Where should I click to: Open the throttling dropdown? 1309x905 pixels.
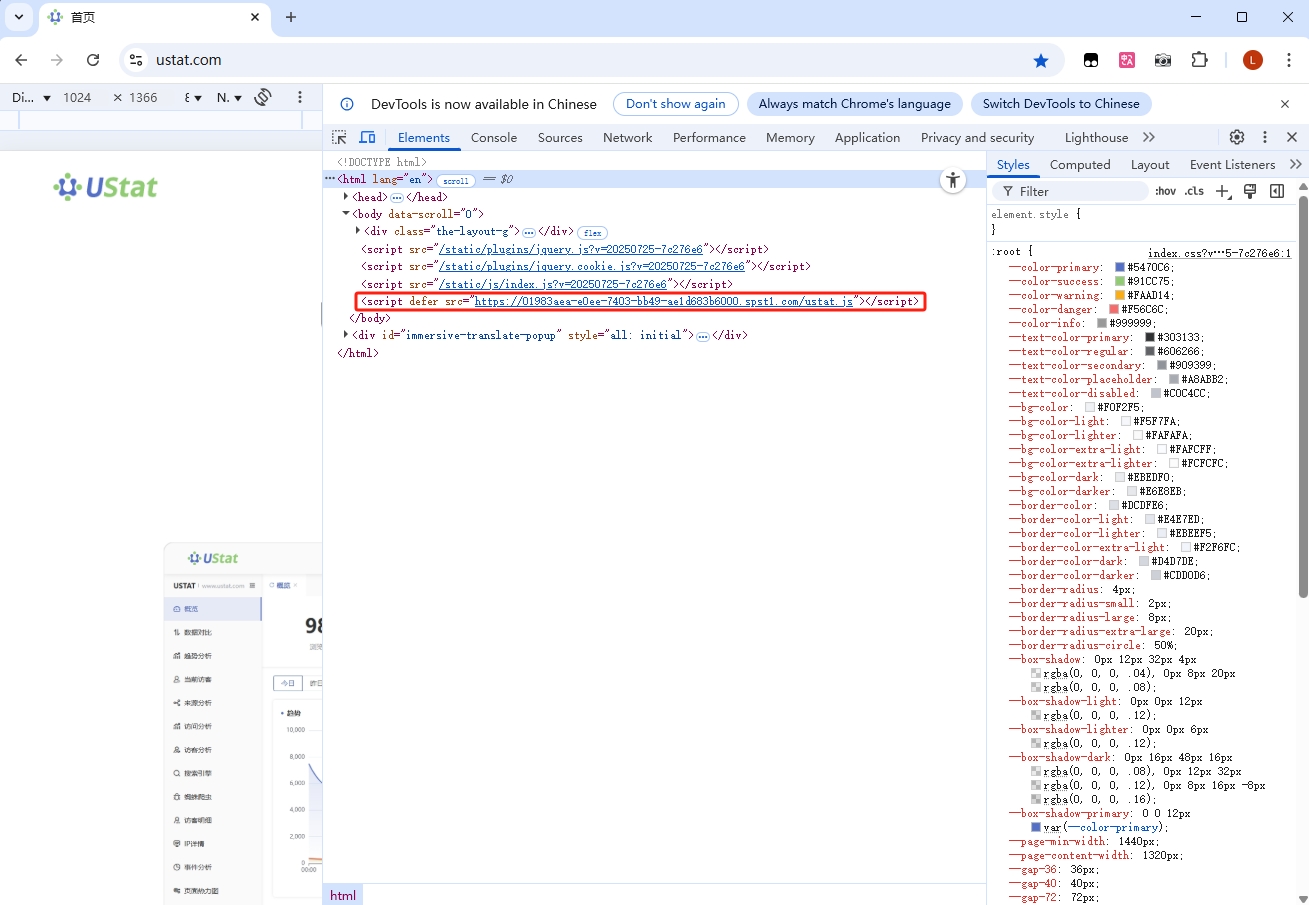[229, 97]
